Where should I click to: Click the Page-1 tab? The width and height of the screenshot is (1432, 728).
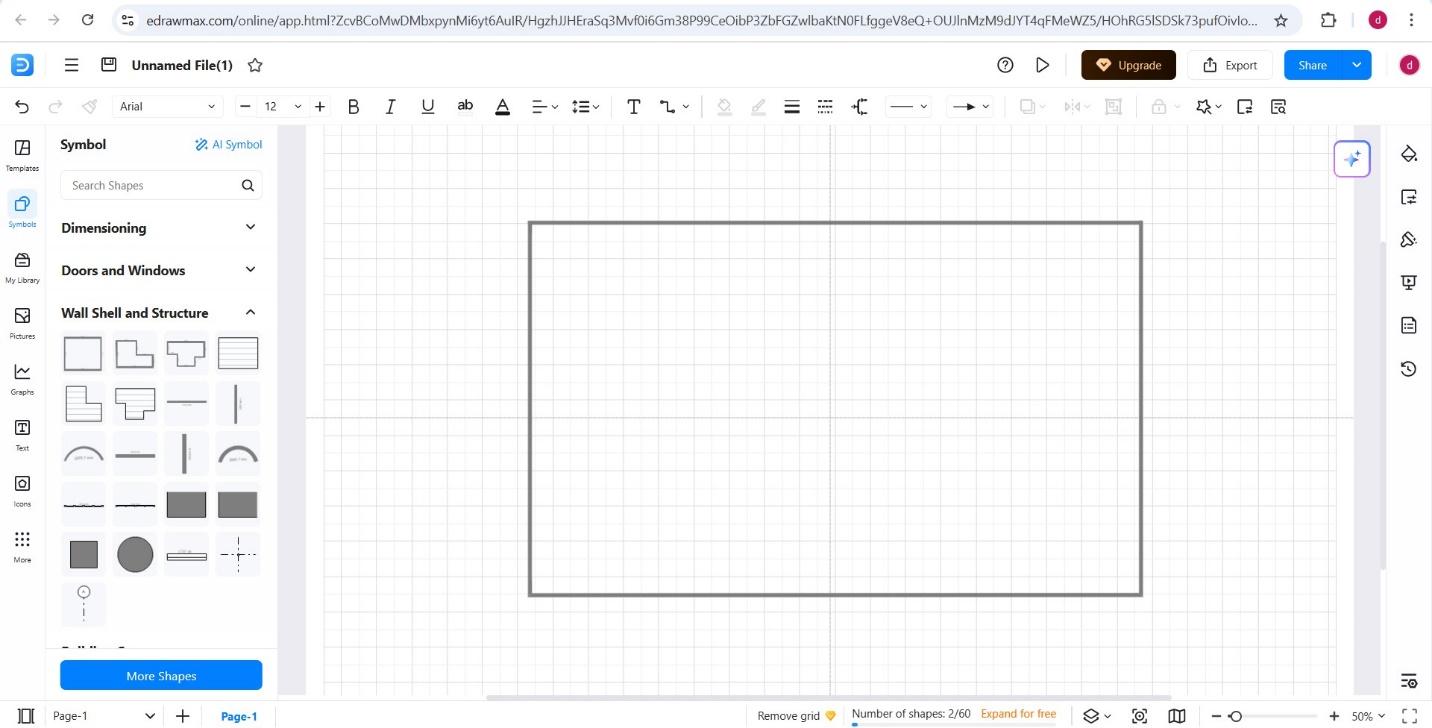pyautogui.click(x=239, y=716)
